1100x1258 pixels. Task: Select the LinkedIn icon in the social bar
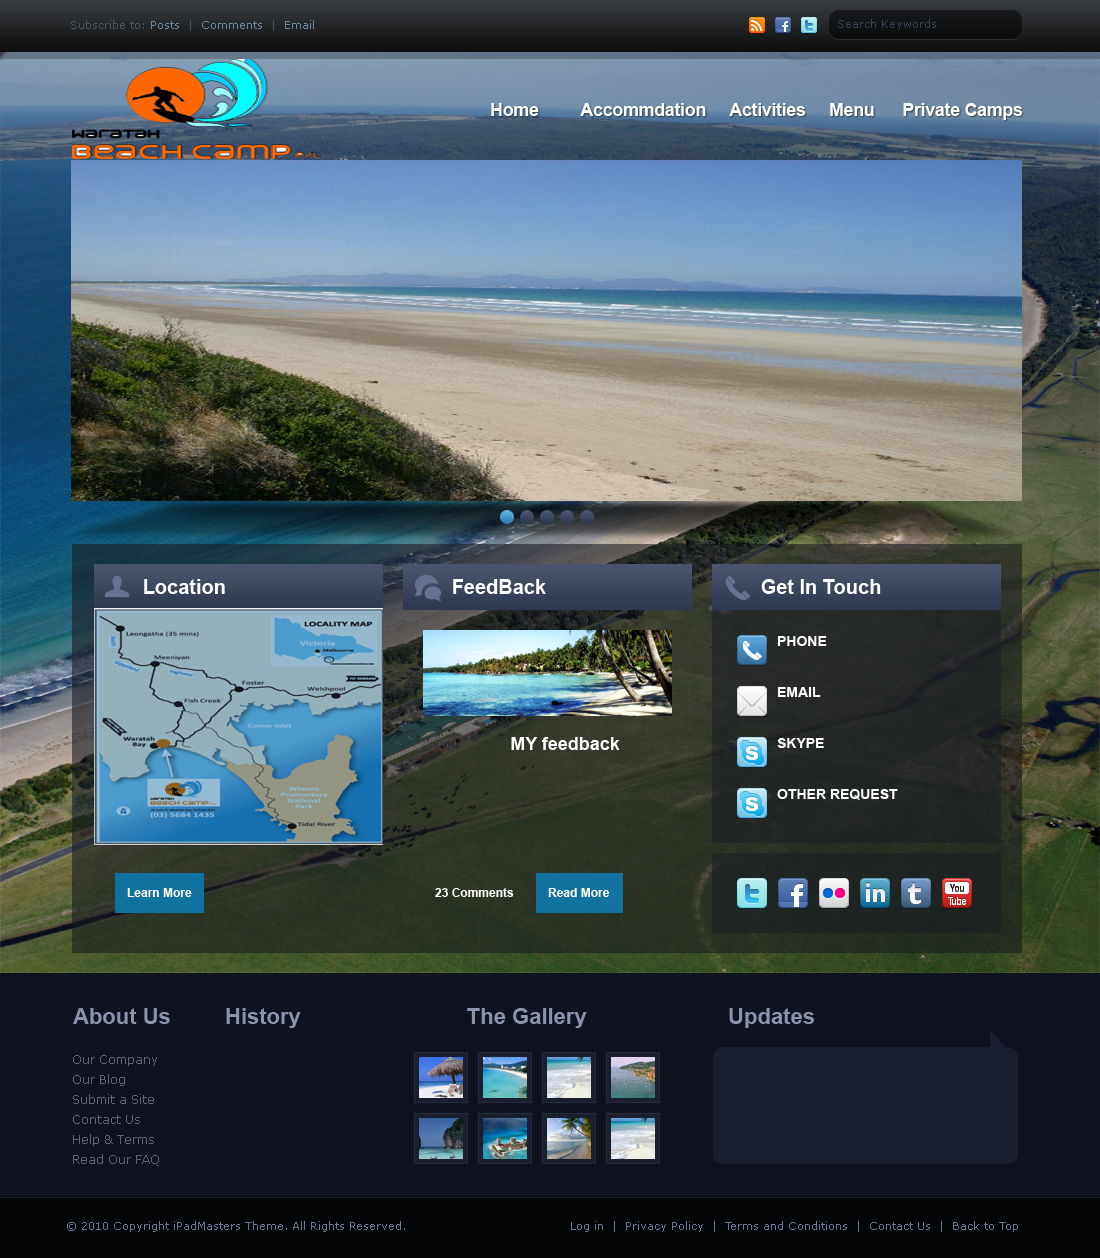[874, 893]
